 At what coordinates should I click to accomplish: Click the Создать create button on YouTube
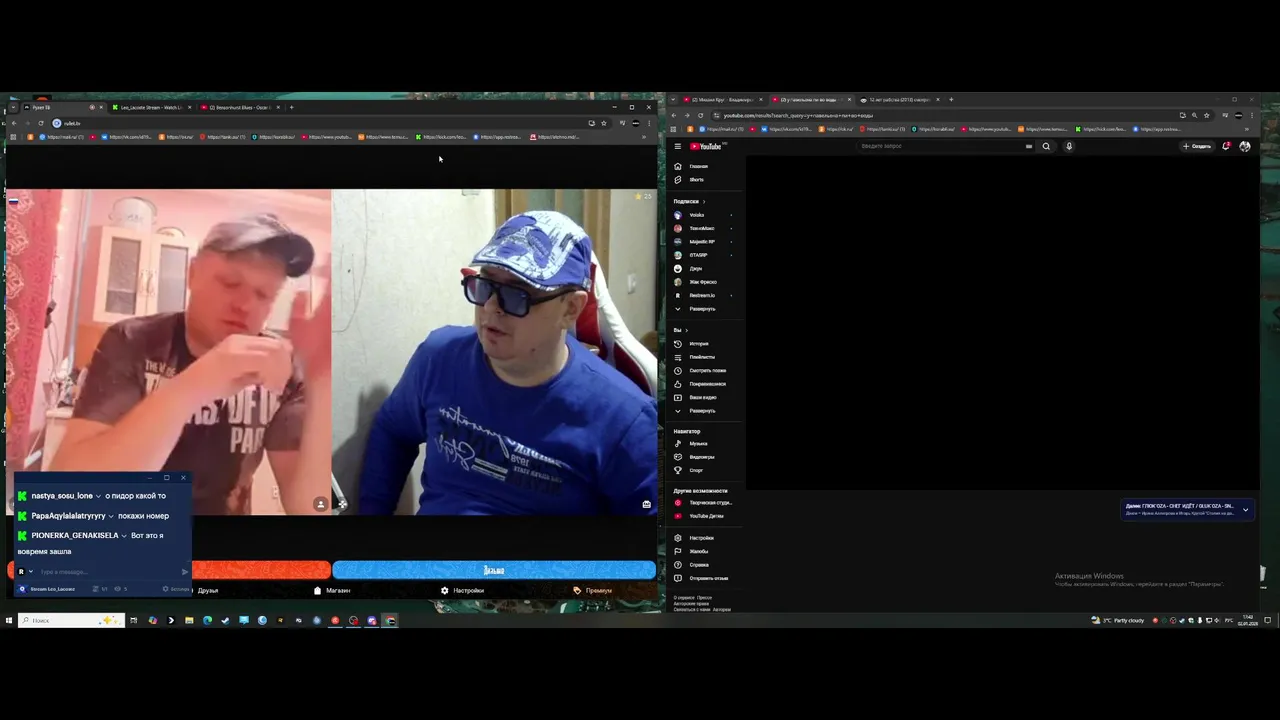click(1197, 146)
